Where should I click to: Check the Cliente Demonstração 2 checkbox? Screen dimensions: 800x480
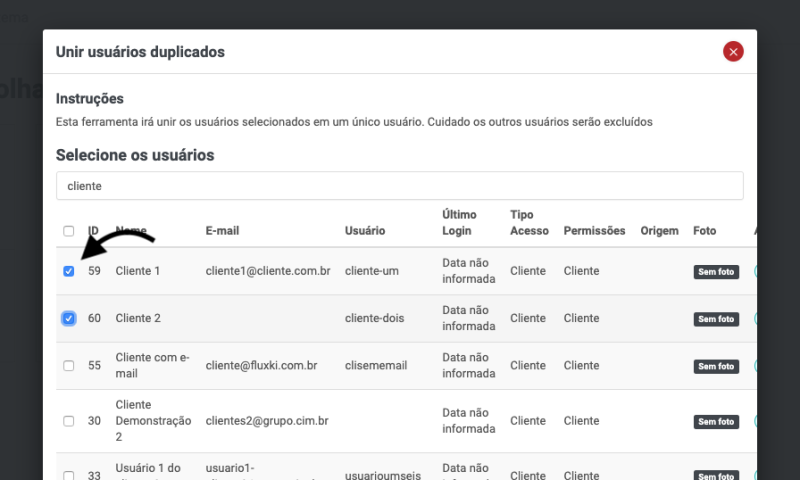(68, 422)
